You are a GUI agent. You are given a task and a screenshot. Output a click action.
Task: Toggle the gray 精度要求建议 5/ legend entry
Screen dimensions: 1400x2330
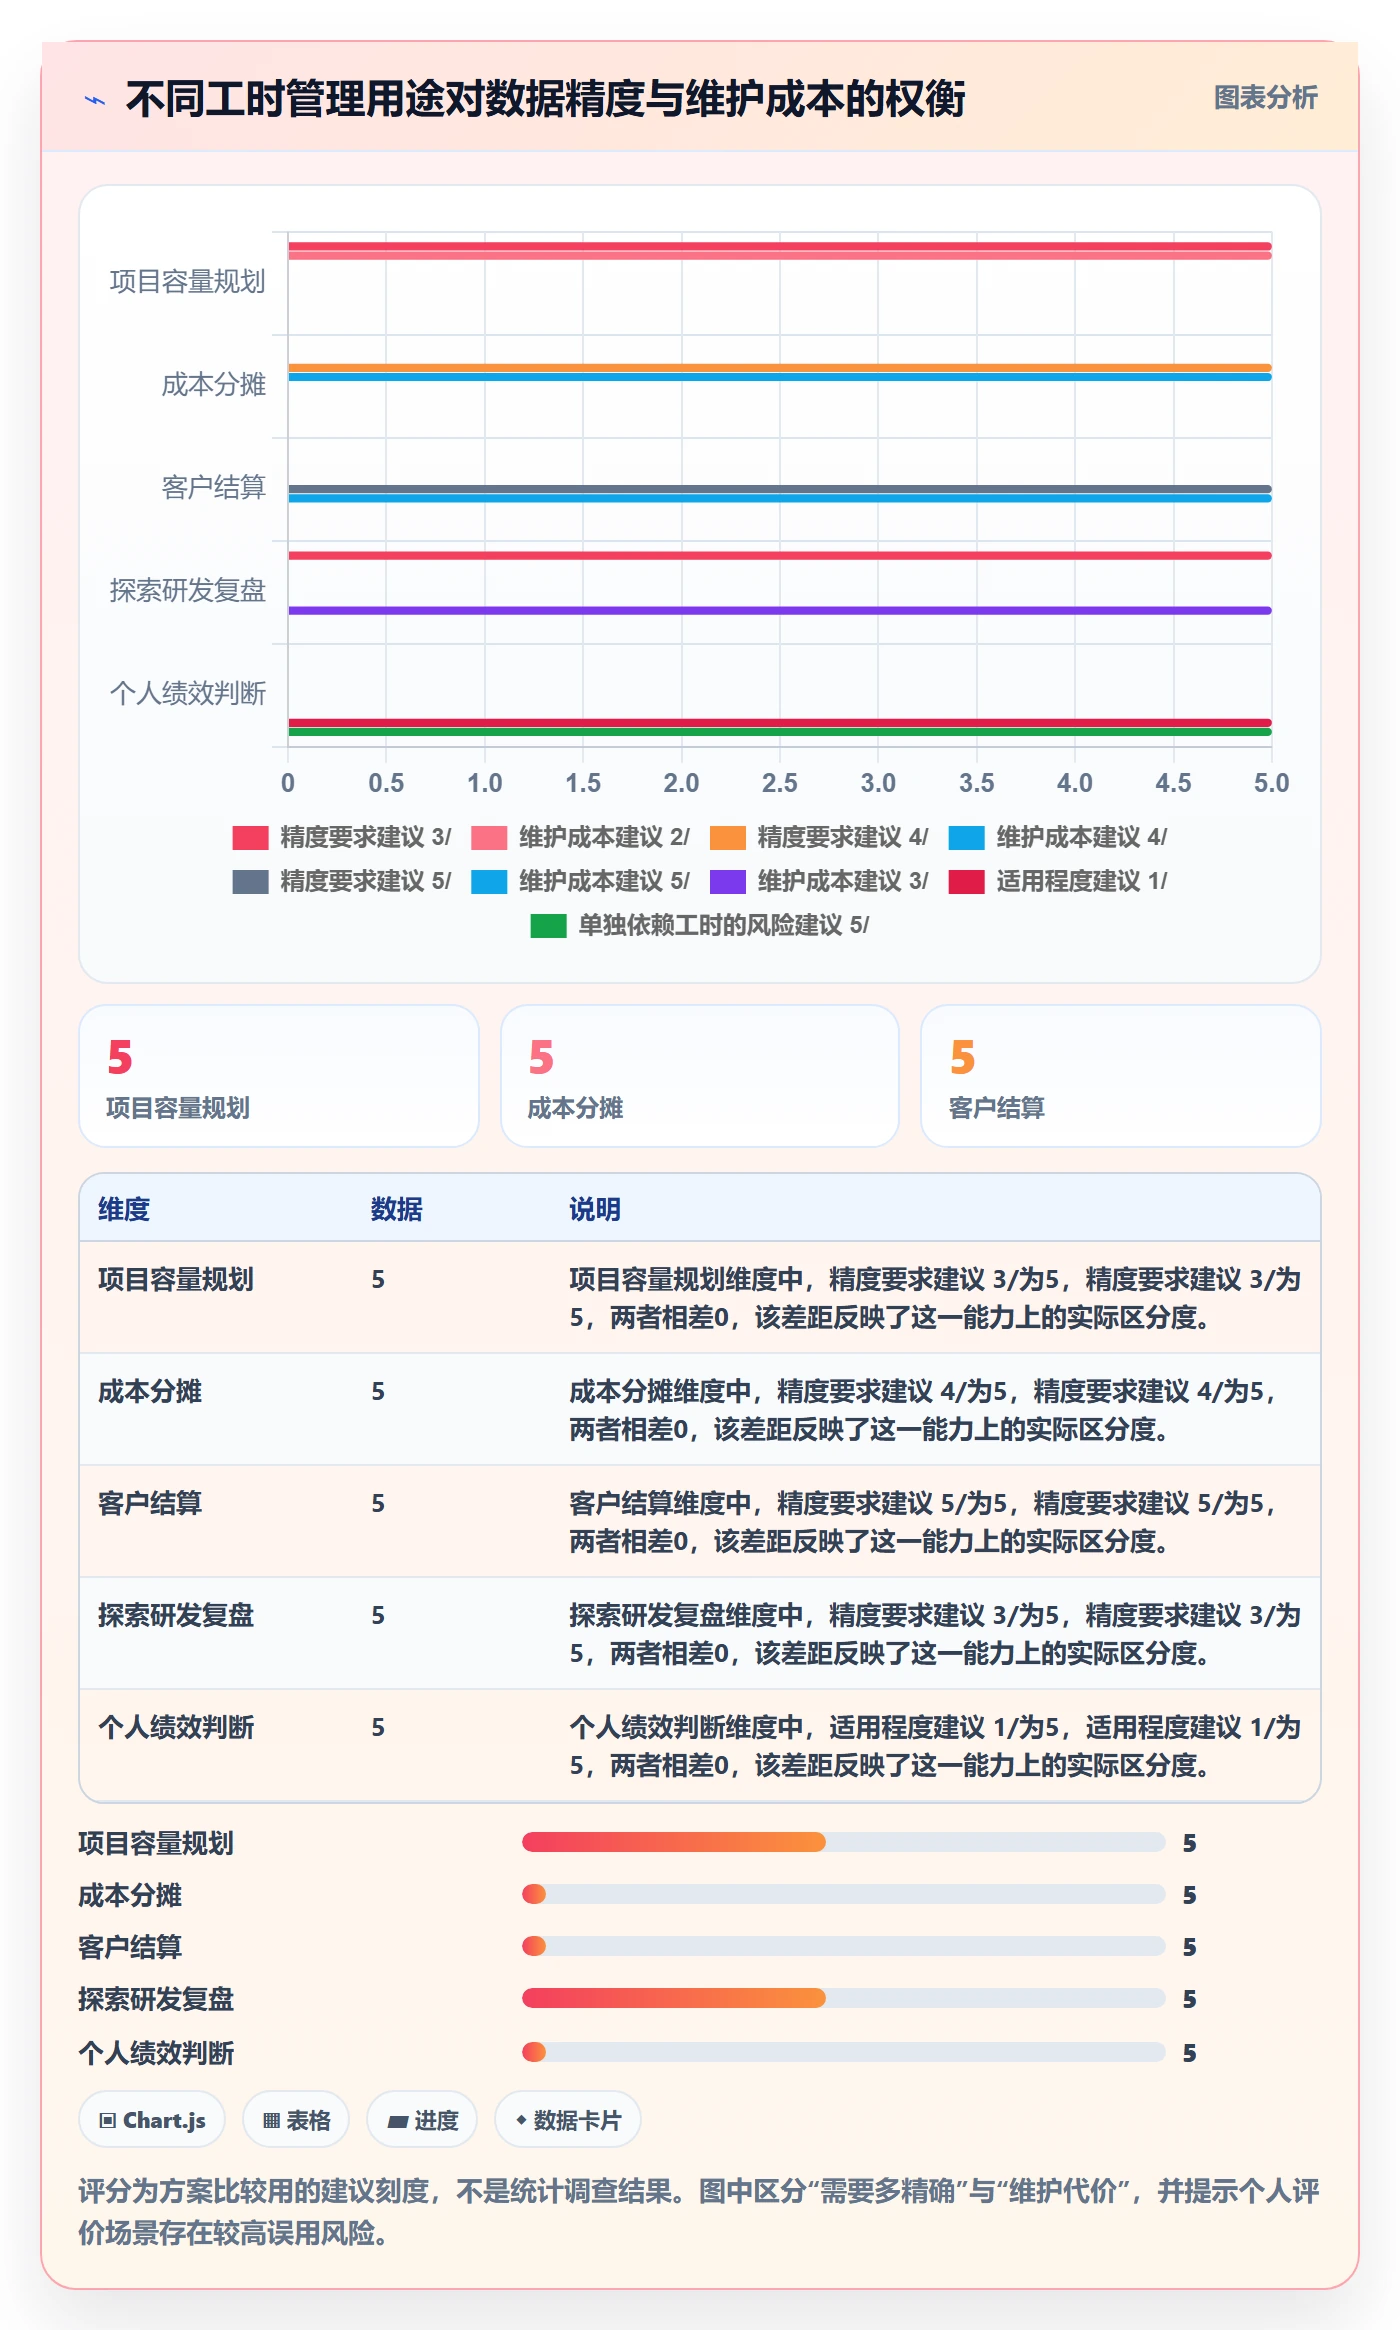click(x=342, y=881)
